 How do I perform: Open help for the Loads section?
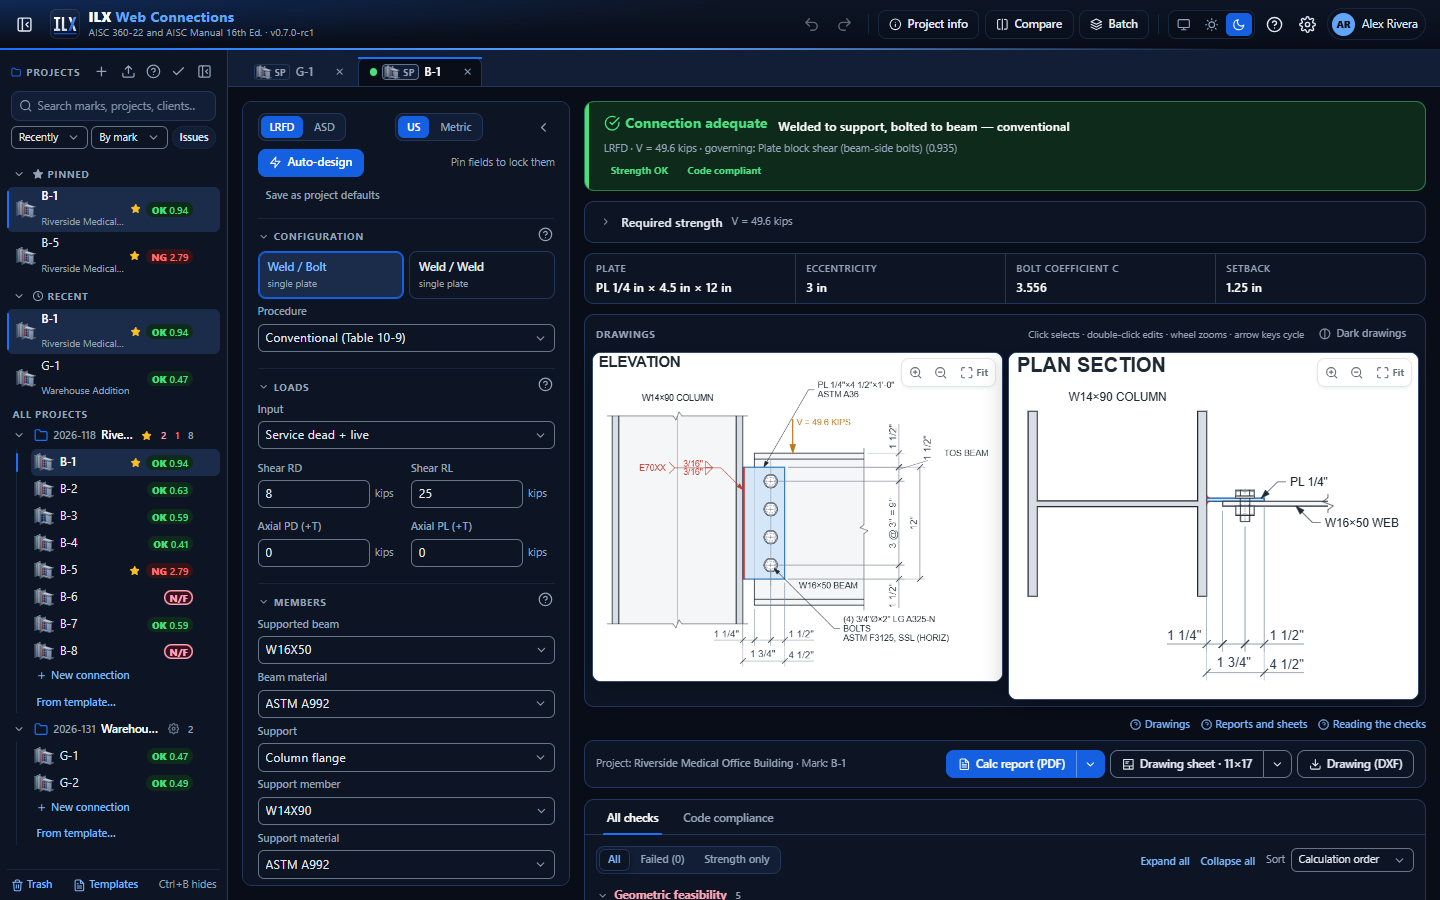pyautogui.click(x=545, y=385)
